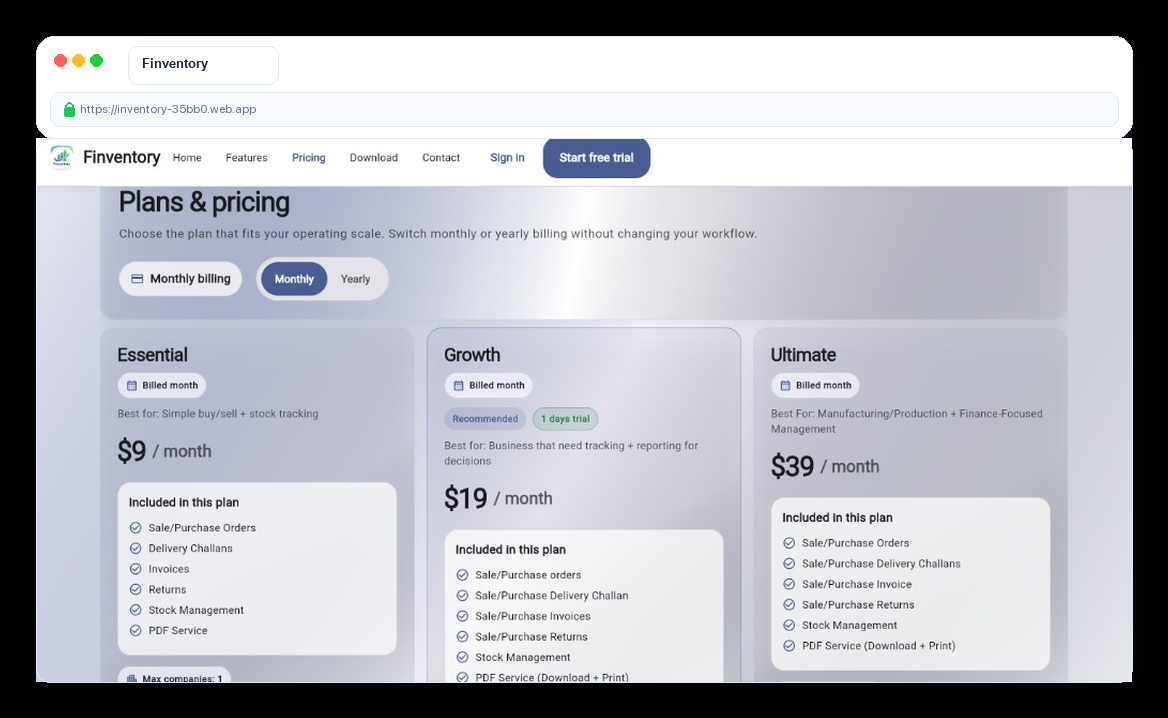Select Monthly billing toggle option
This screenshot has height=718, width=1168.
tap(294, 279)
